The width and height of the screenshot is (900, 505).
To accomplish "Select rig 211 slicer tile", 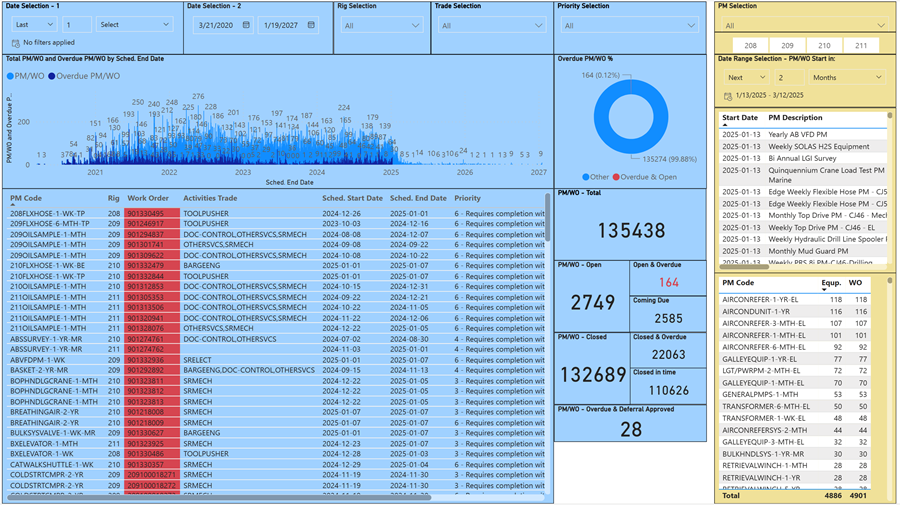I will pos(860,46).
